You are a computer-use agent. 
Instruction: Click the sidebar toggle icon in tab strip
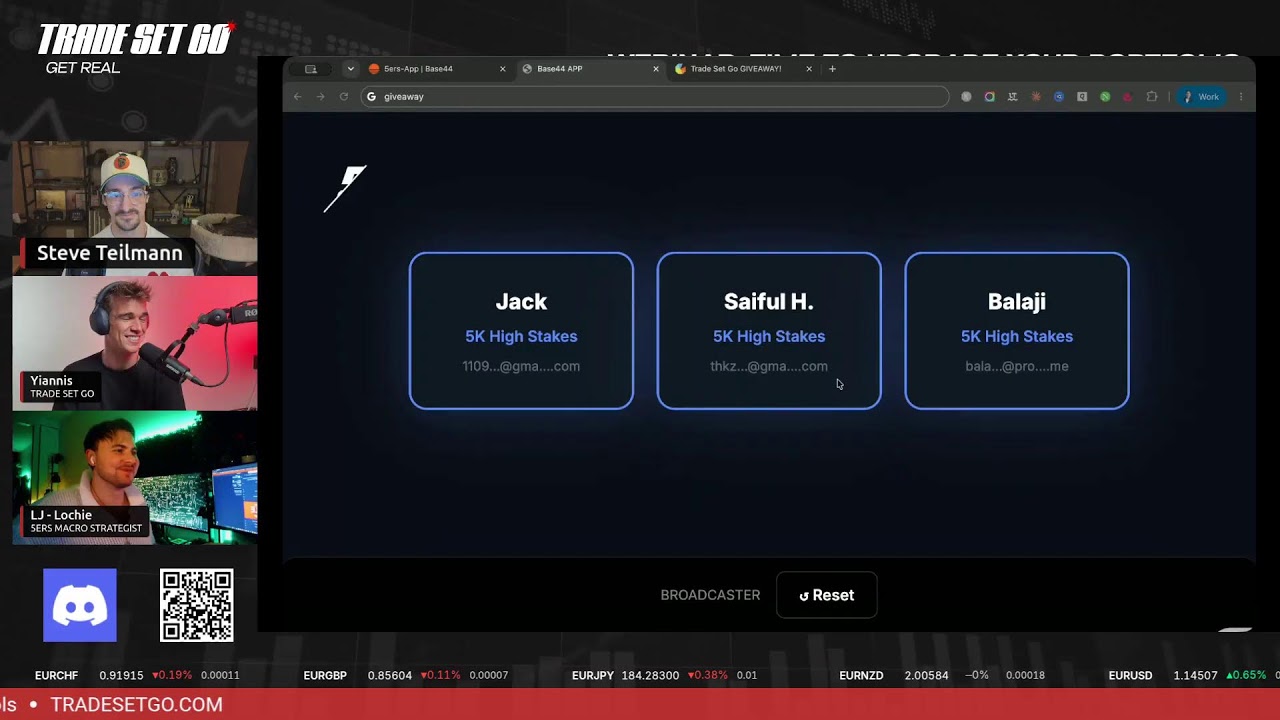[x=311, y=69]
